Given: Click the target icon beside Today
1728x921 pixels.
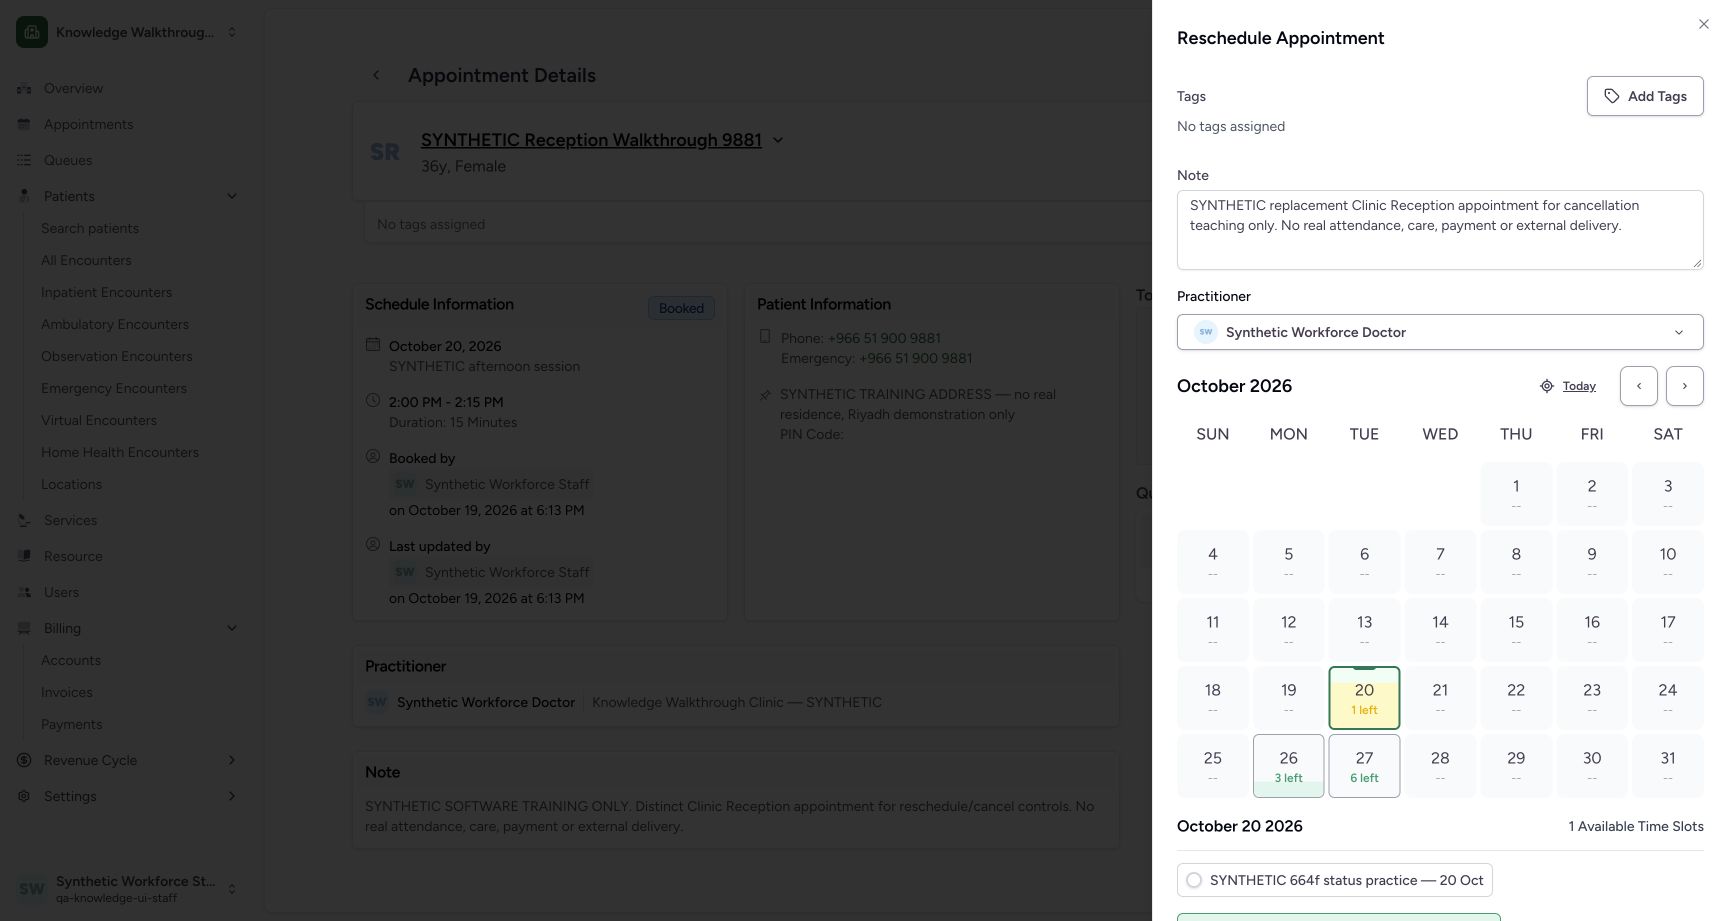Looking at the screenshot, I should tap(1547, 386).
